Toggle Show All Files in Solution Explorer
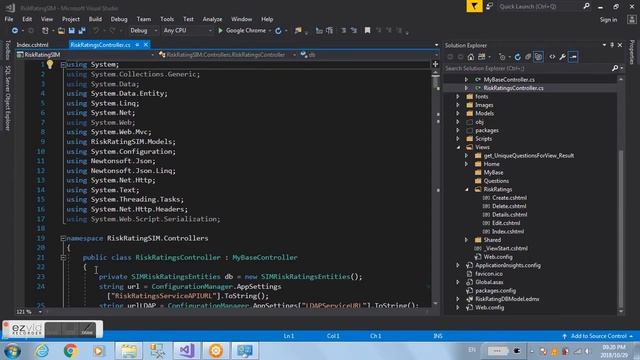 [538, 57]
